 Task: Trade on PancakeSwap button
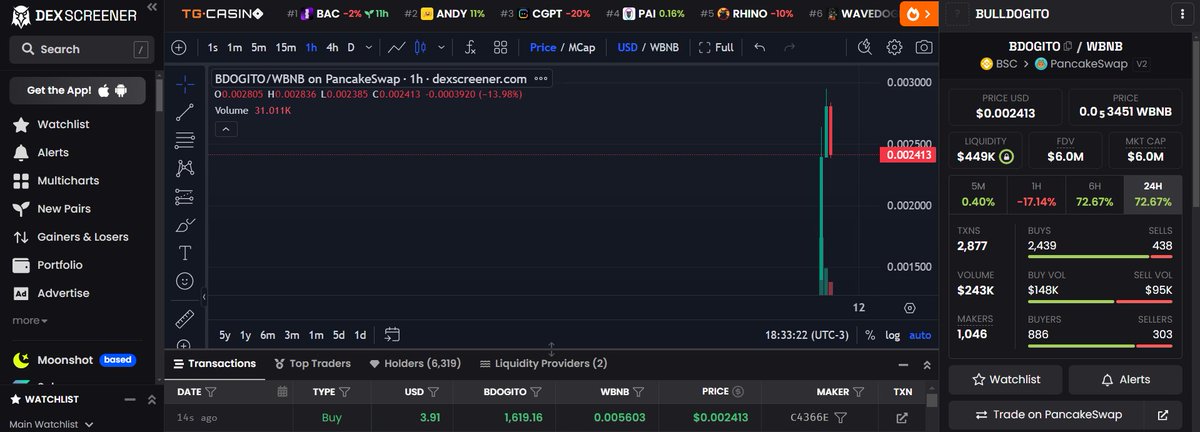1046,414
